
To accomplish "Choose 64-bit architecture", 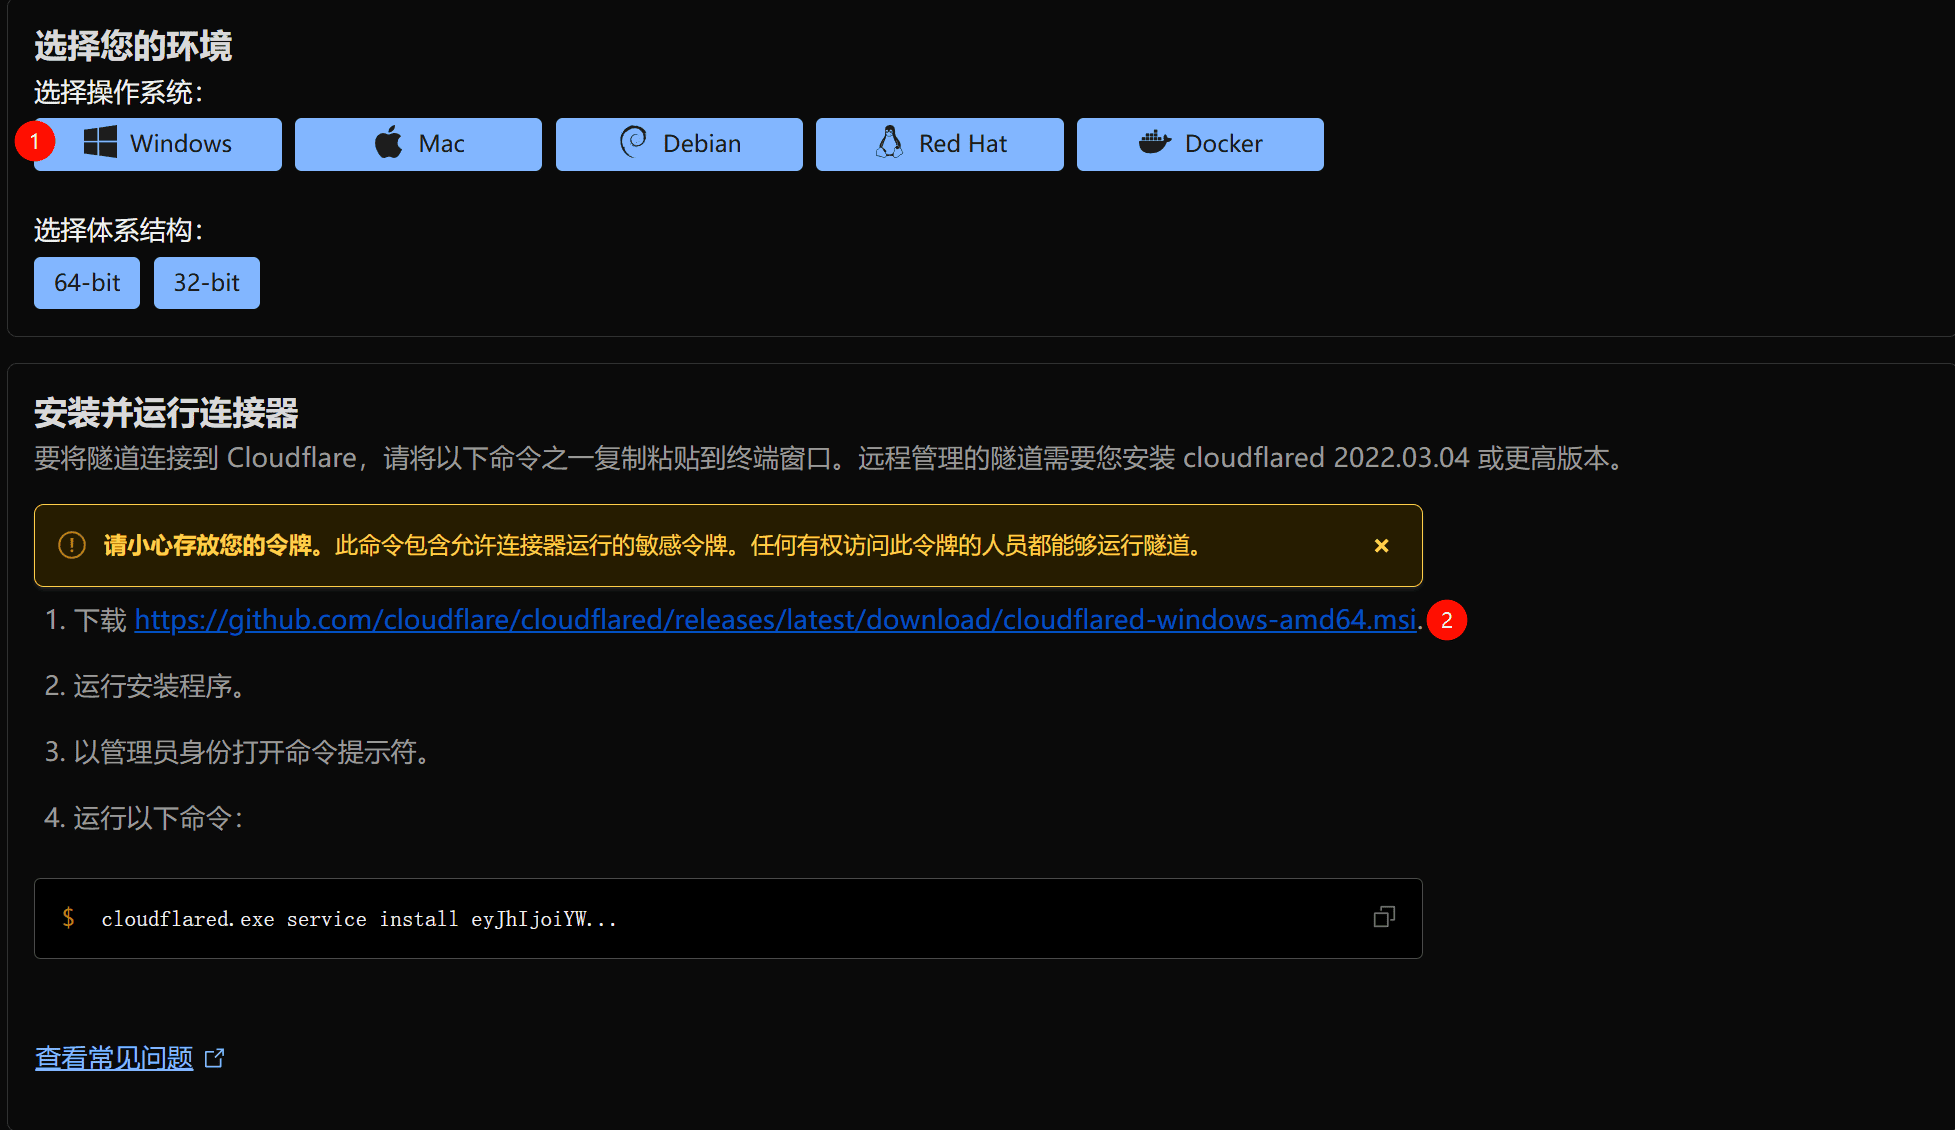I will [87, 283].
